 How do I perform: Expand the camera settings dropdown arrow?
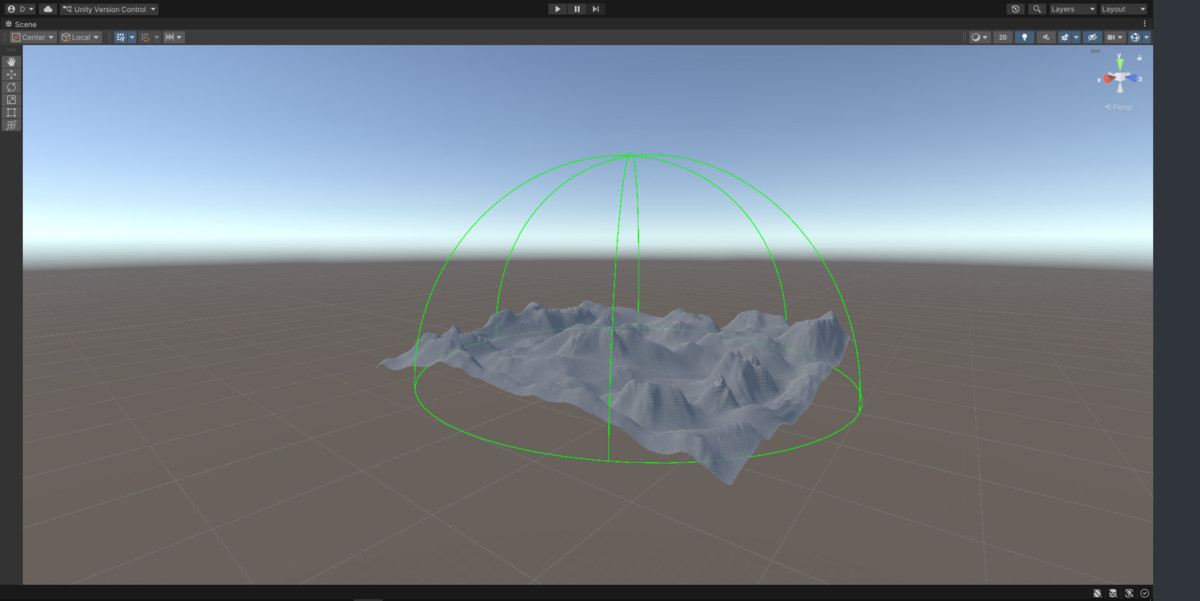(x=1121, y=37)
